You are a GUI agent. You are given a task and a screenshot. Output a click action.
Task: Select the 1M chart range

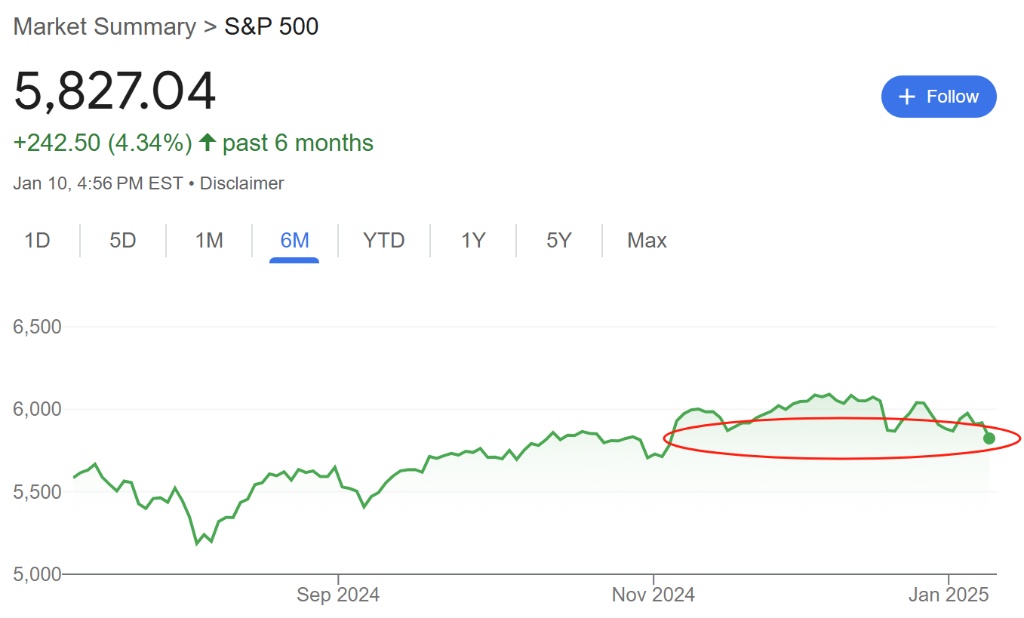tap(208, 241)
